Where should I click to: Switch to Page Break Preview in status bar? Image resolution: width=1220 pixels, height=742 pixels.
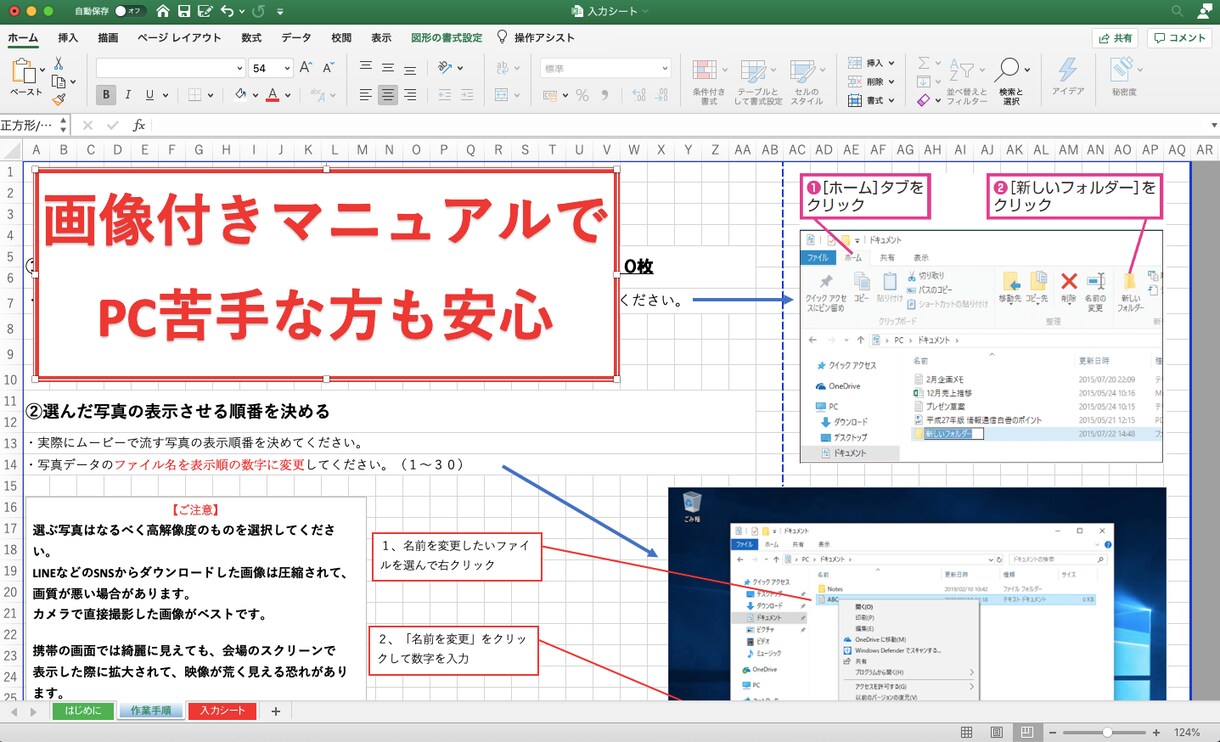[1025, 732]
